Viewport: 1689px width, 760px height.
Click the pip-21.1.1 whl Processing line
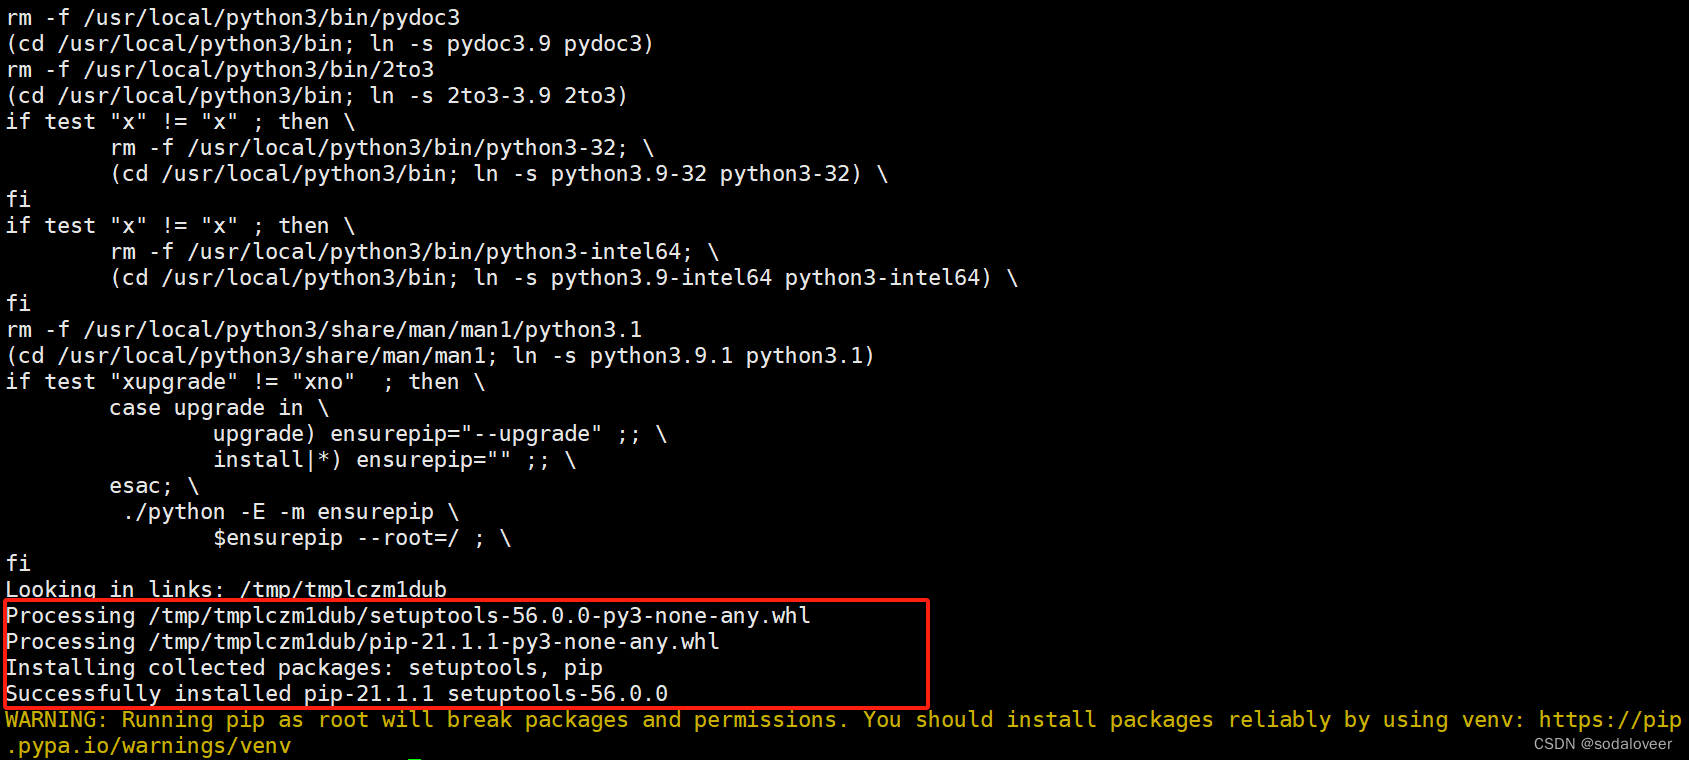point(362,642)
